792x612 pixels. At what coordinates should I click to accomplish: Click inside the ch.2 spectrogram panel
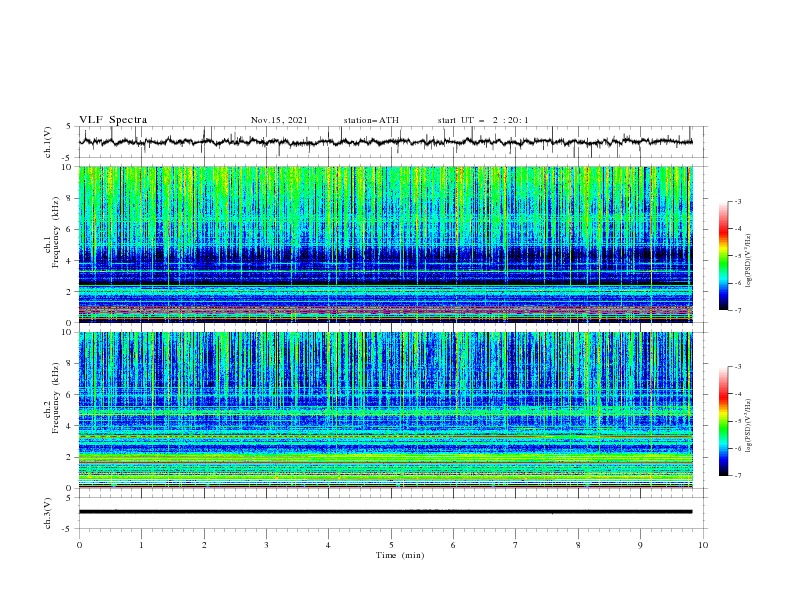386,410
